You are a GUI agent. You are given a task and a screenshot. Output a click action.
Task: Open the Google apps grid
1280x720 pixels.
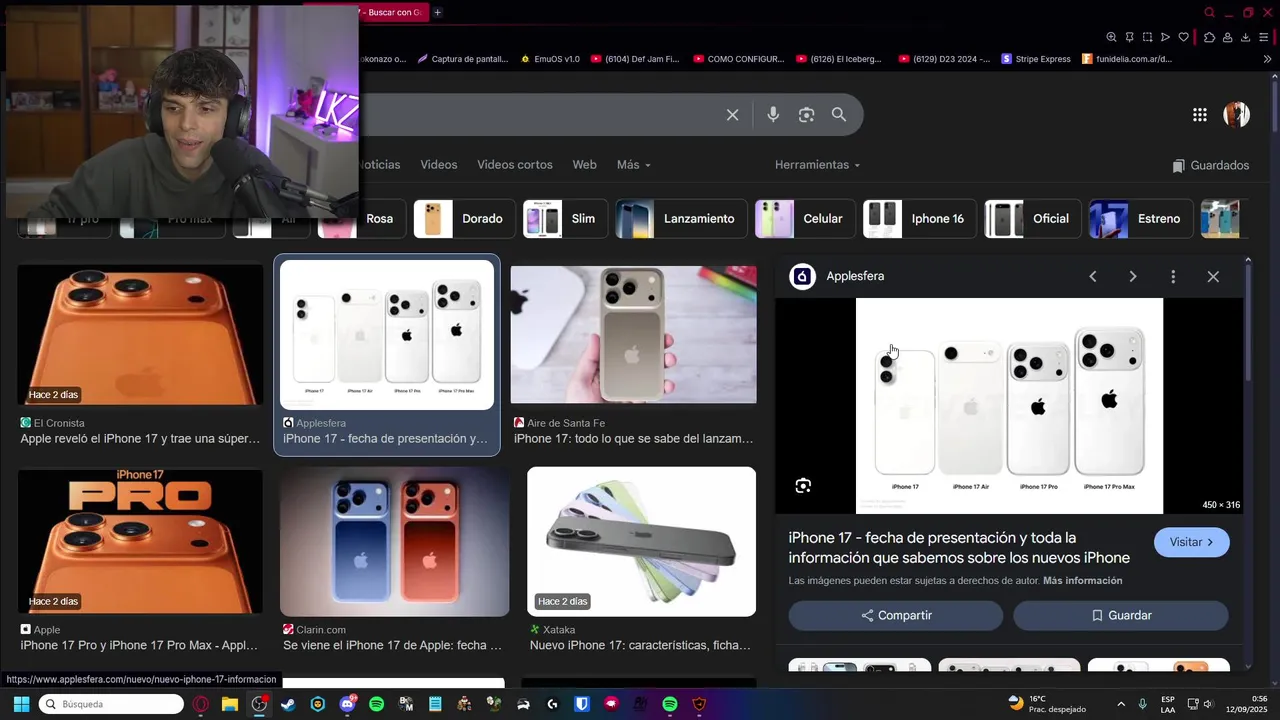tap(1200, 115)
